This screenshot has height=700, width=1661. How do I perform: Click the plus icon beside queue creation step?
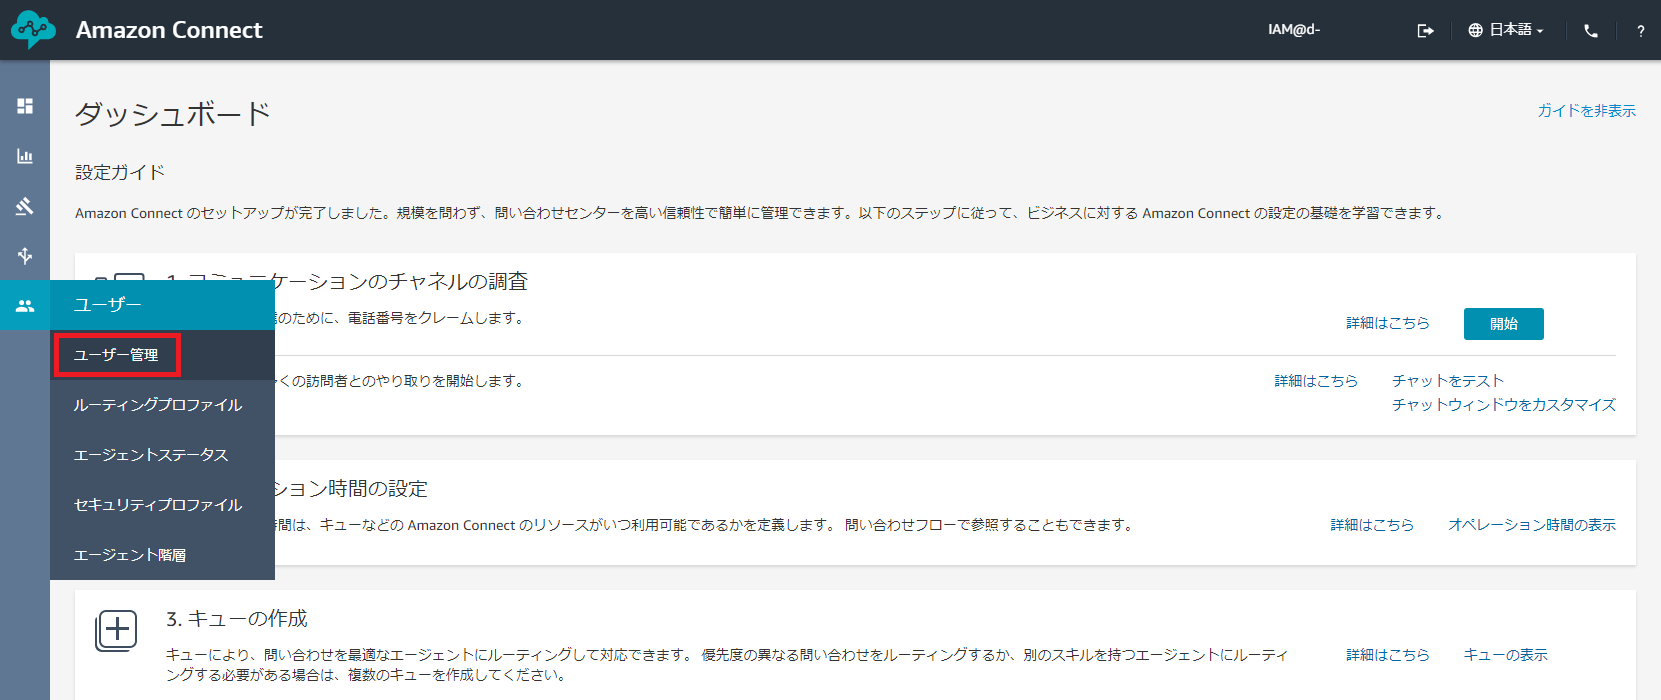tap(116, 631)
